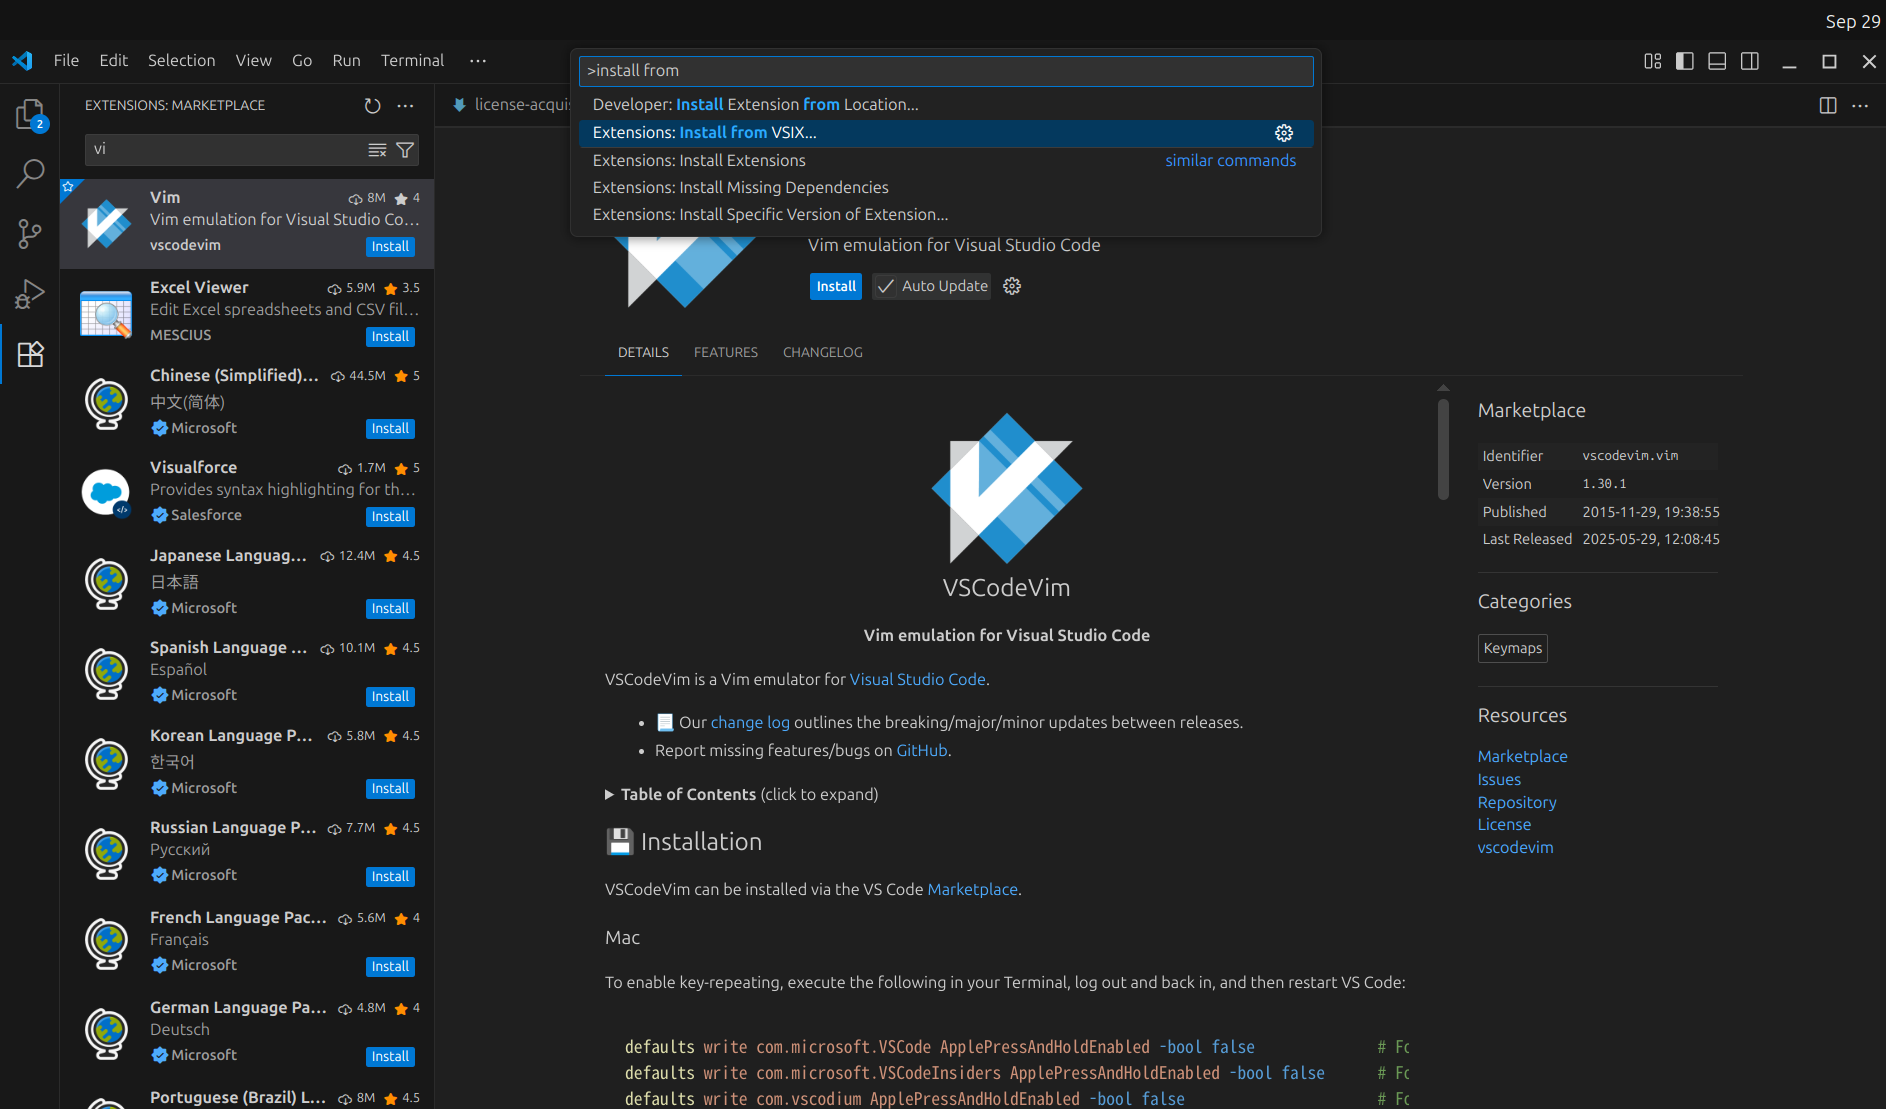Open the Visual Studio Code link
Image resolution: width=1886 pixels, height=1109 pixels.
(917, 679)
